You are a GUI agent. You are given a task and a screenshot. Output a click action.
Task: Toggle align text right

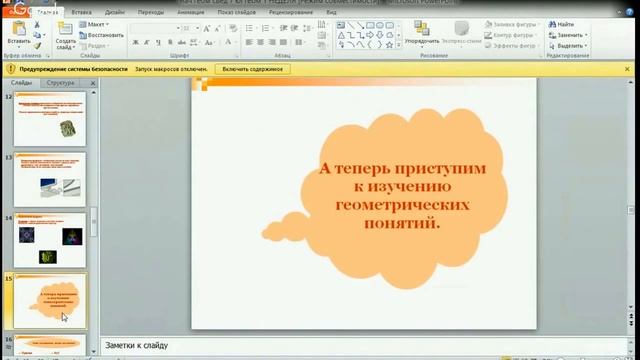[272, 42]
